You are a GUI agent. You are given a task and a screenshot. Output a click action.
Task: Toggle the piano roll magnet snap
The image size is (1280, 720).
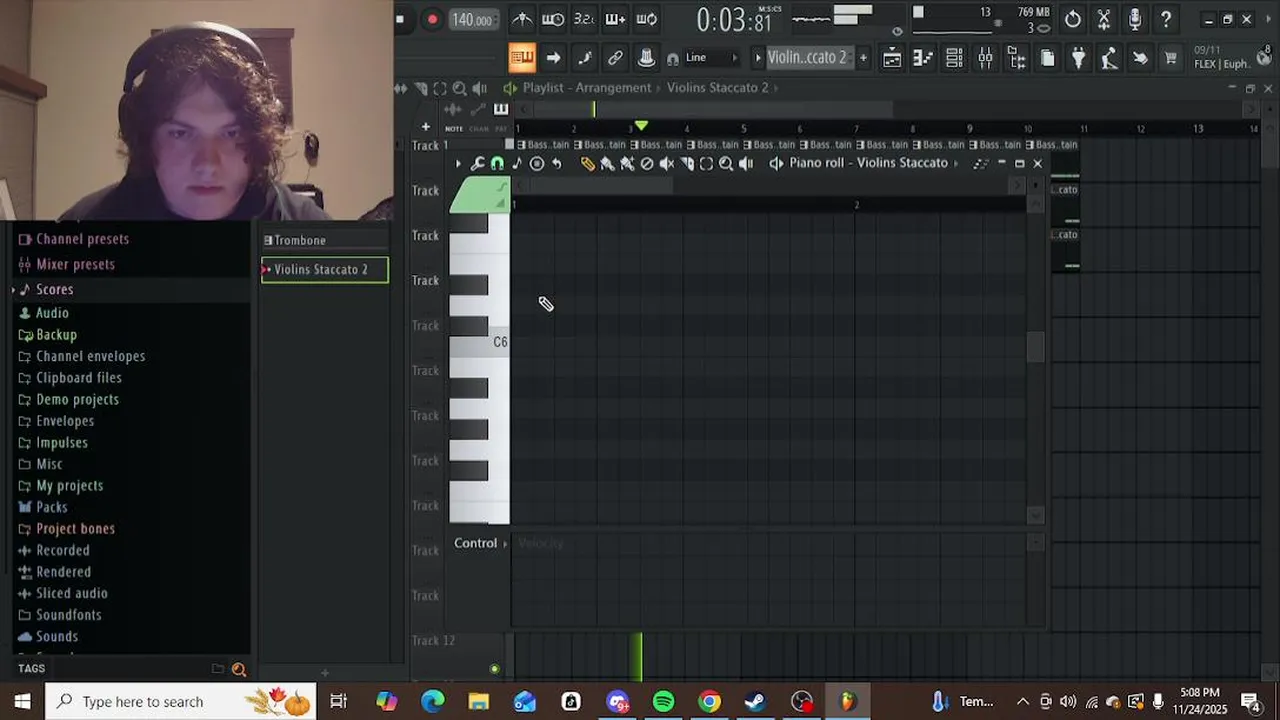tap(497, 163)
